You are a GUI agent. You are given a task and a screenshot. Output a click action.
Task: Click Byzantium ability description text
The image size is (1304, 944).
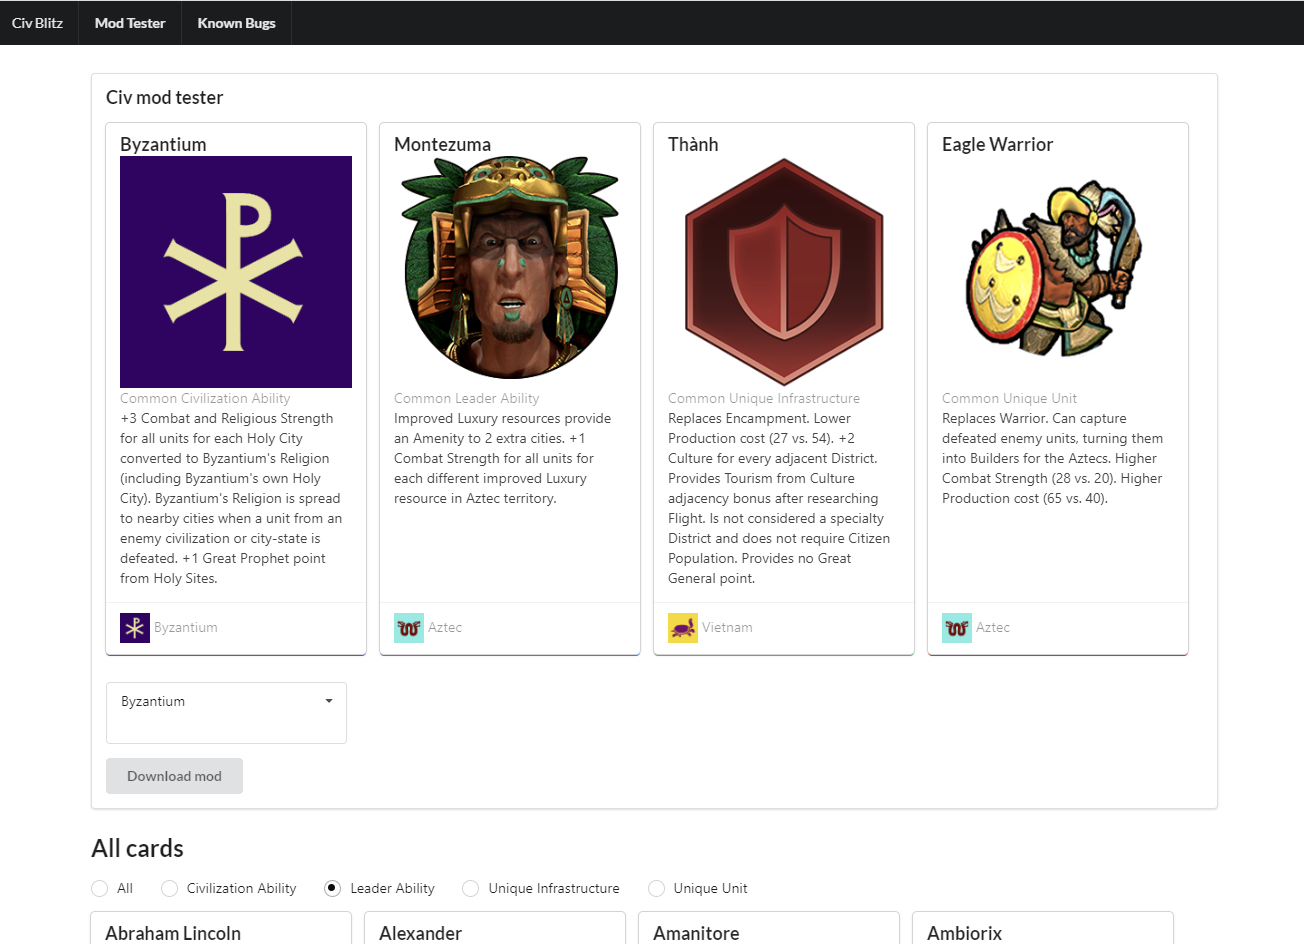(x=232, y=498)
